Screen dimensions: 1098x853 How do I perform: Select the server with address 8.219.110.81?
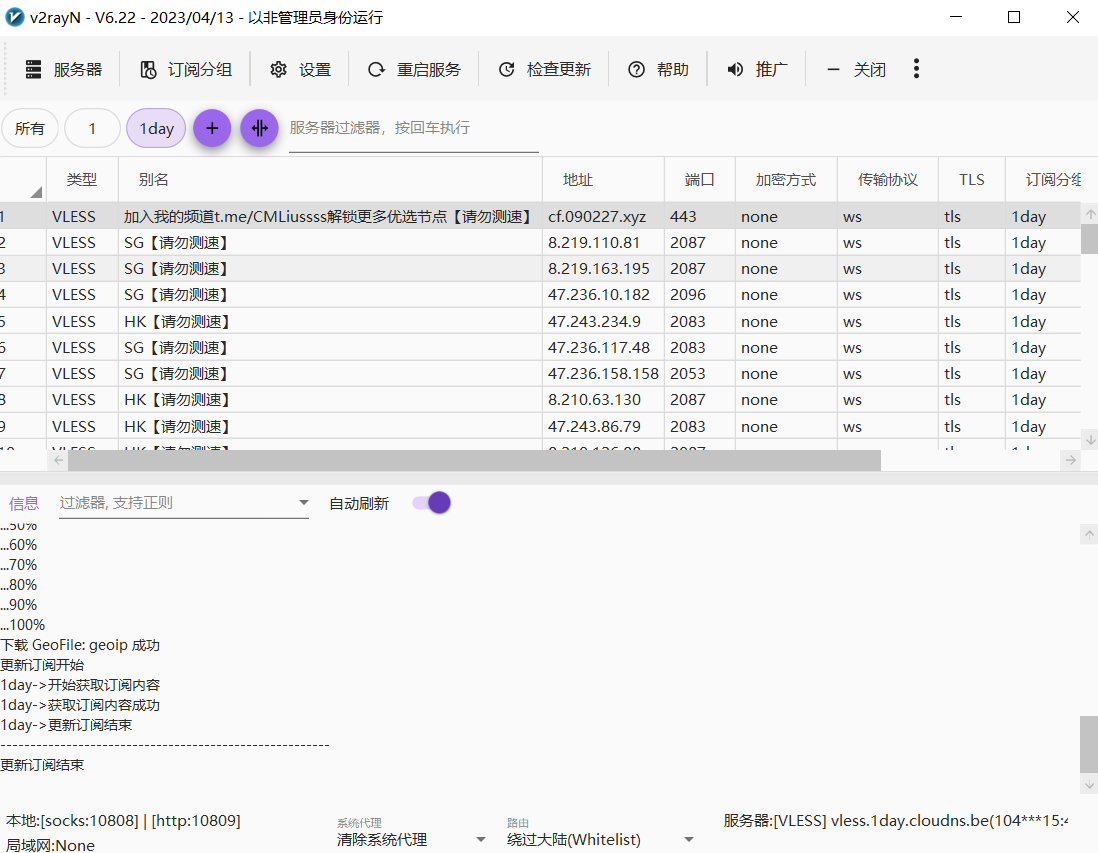click(x=540, y=242)
